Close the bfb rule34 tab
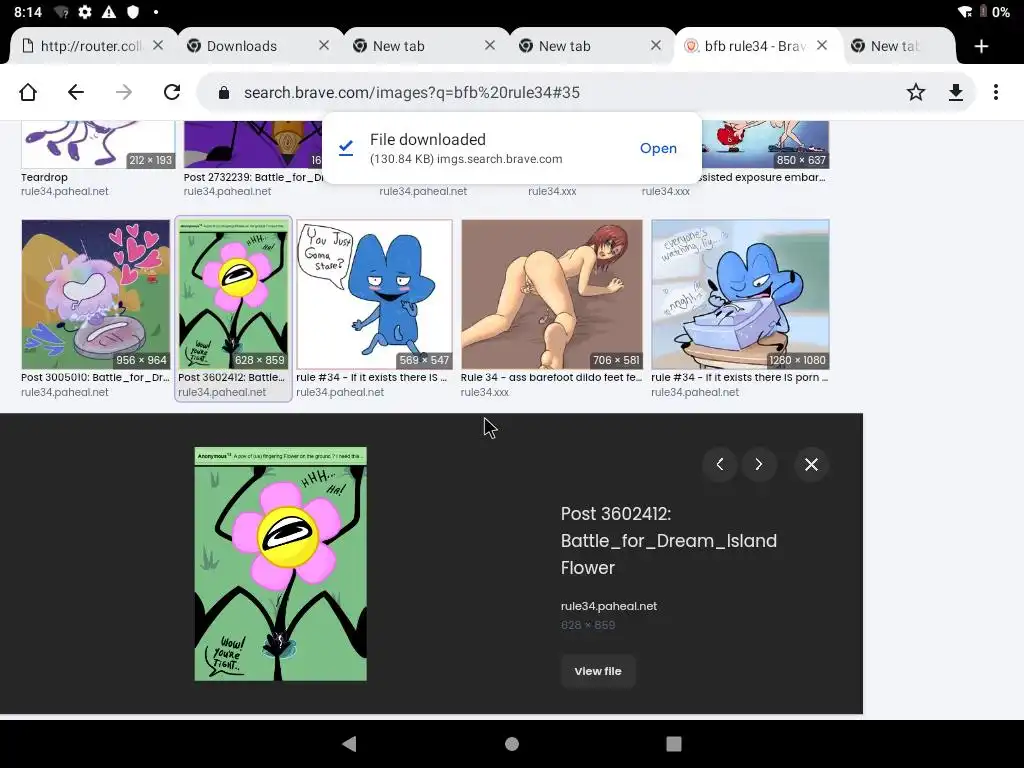 822,45
